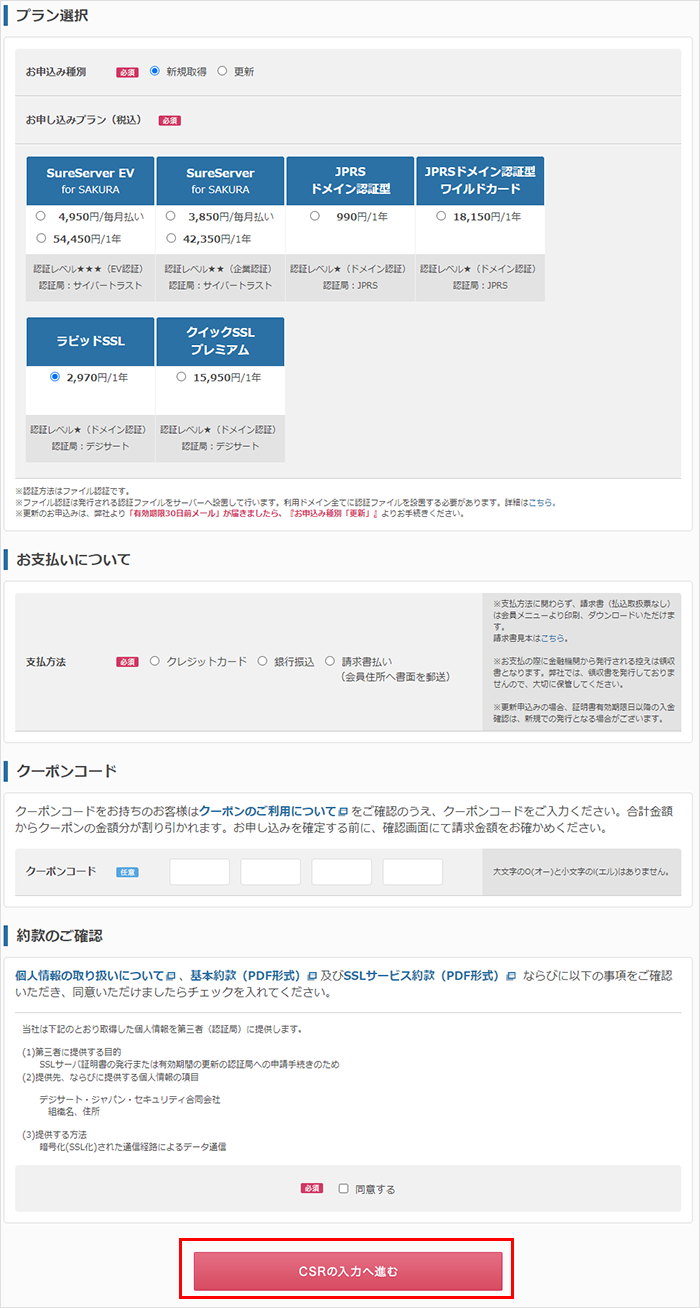Click external-link icon beside クーポンのご利用について
Viewport: 700px width, 1308px height.
(343, 811)
